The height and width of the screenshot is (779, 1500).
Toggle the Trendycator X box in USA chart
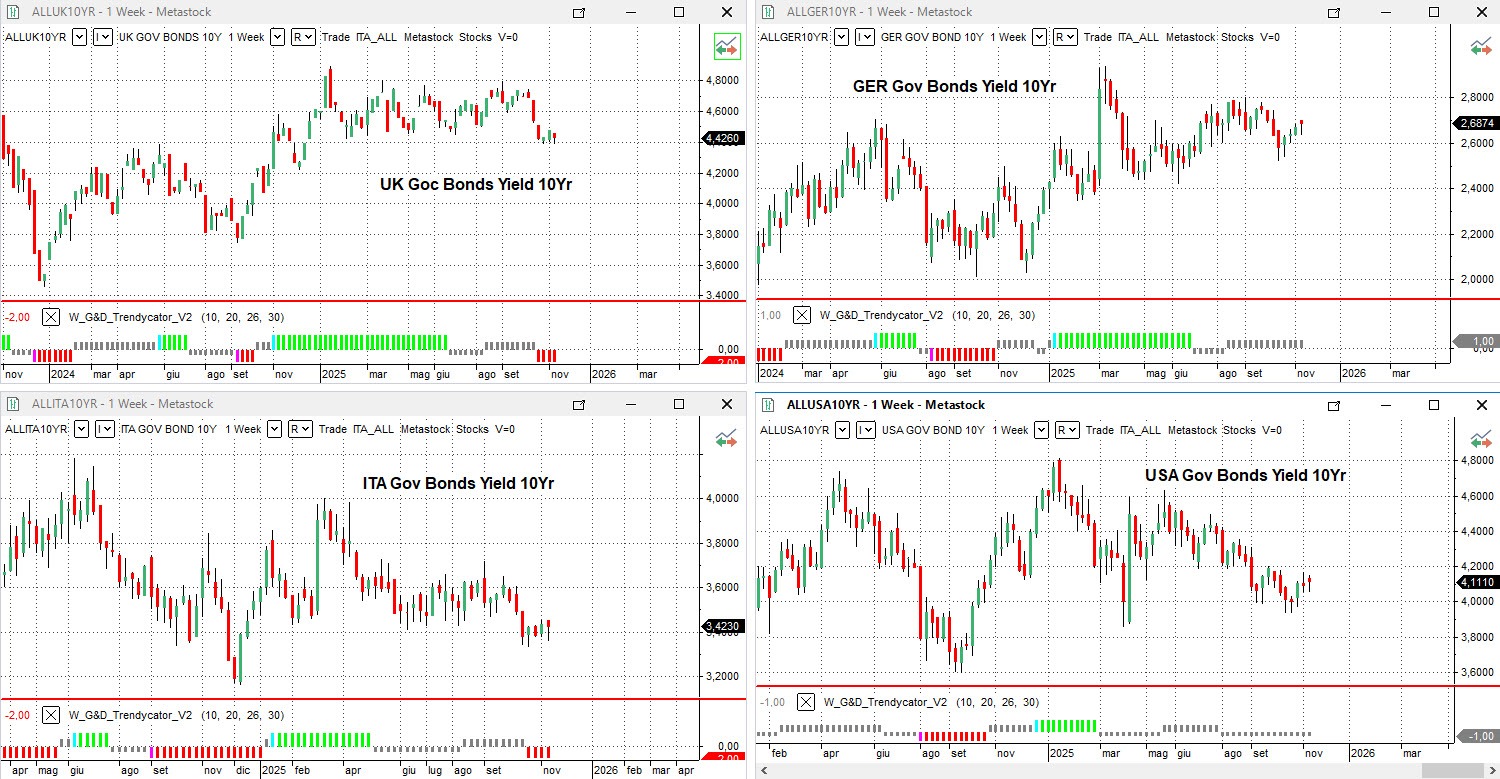pyautogui.click(x=806, y=702)
